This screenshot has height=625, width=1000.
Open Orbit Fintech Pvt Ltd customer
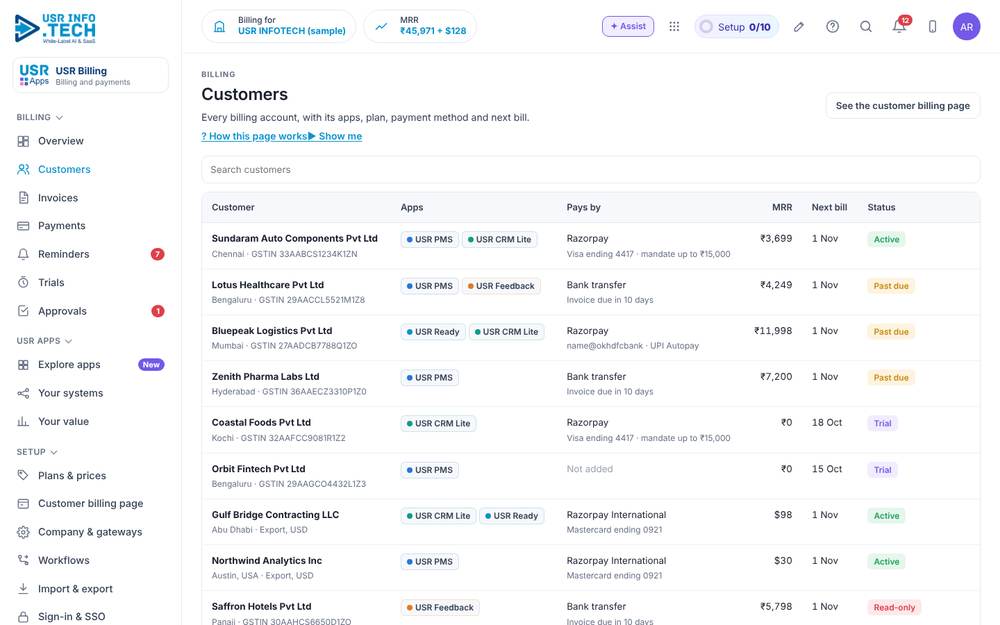click(258, 468)
